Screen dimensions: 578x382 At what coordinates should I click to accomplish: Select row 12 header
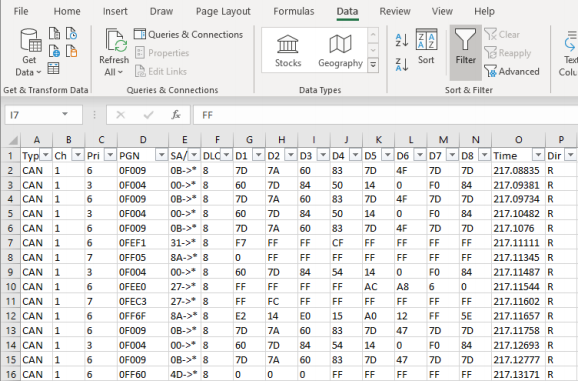pyautogui.click(x=10, y=316)
